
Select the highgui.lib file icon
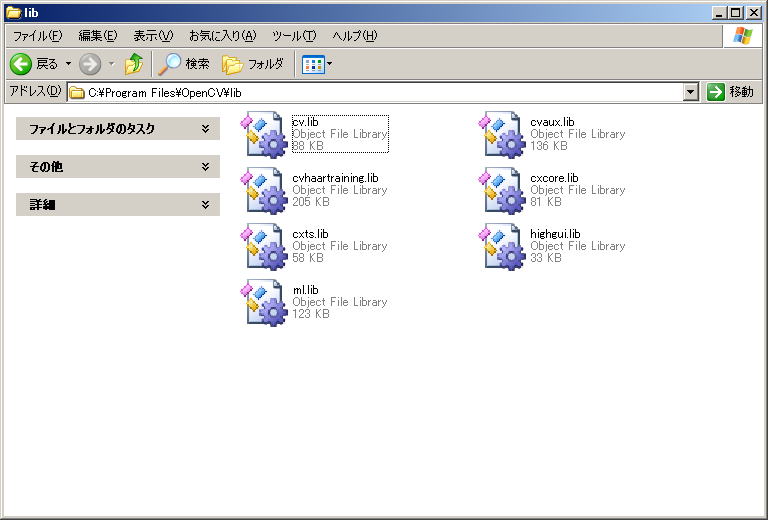click(502, 247)
